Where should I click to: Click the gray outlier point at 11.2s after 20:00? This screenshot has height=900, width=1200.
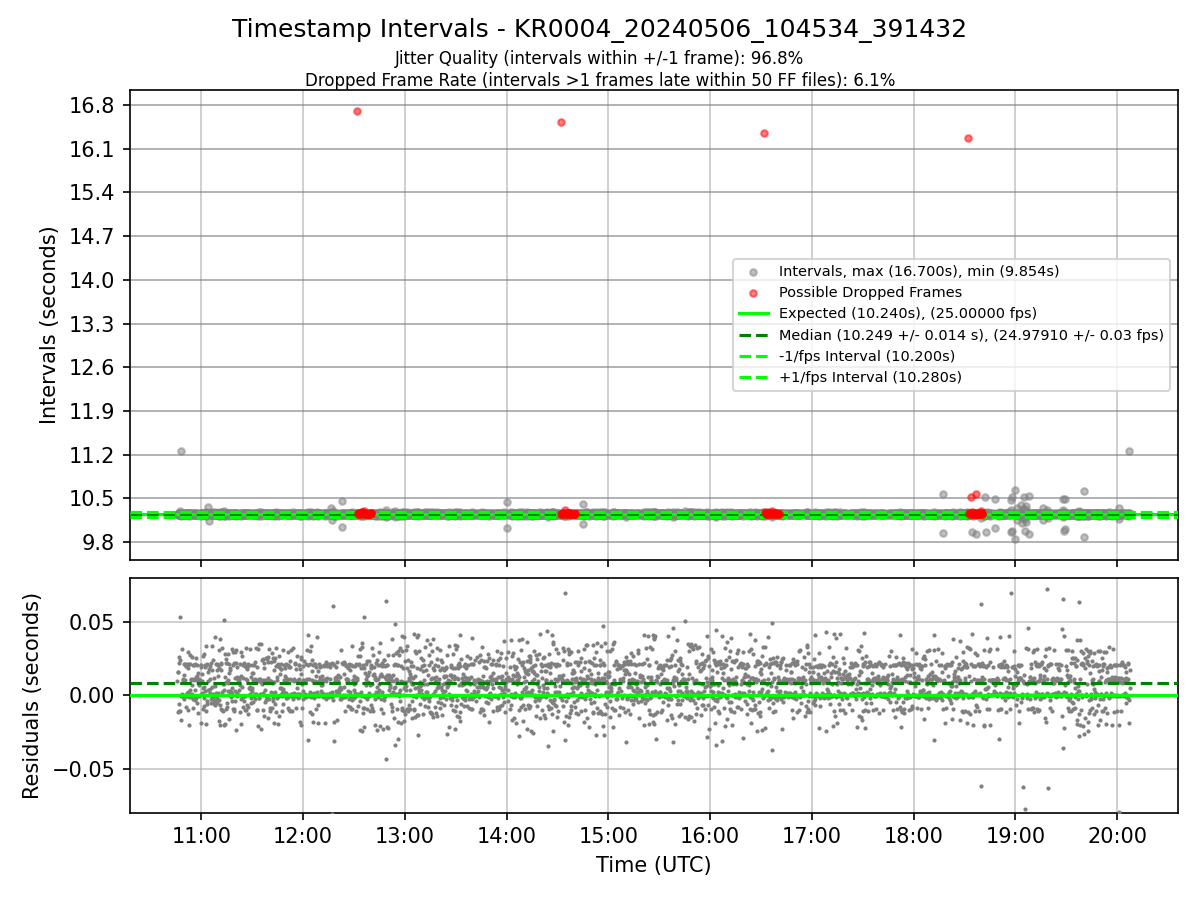[x=1129, y=451]
